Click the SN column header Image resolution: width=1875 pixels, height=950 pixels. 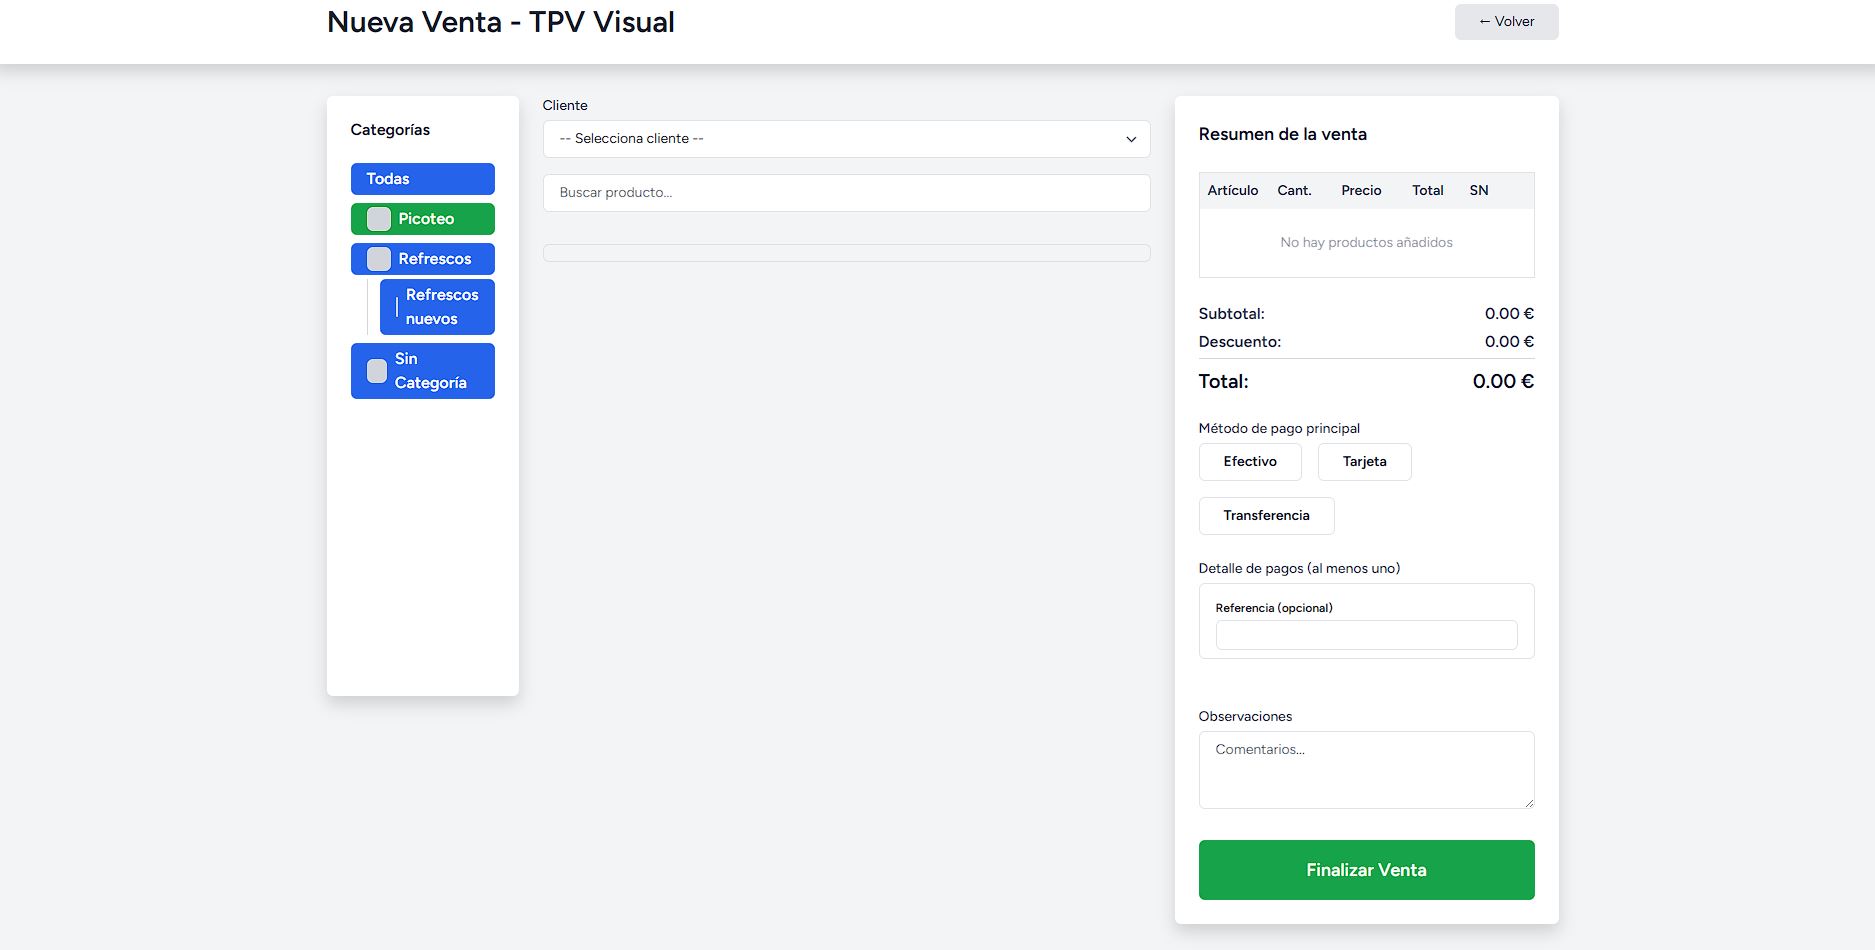coord(1478,191)
